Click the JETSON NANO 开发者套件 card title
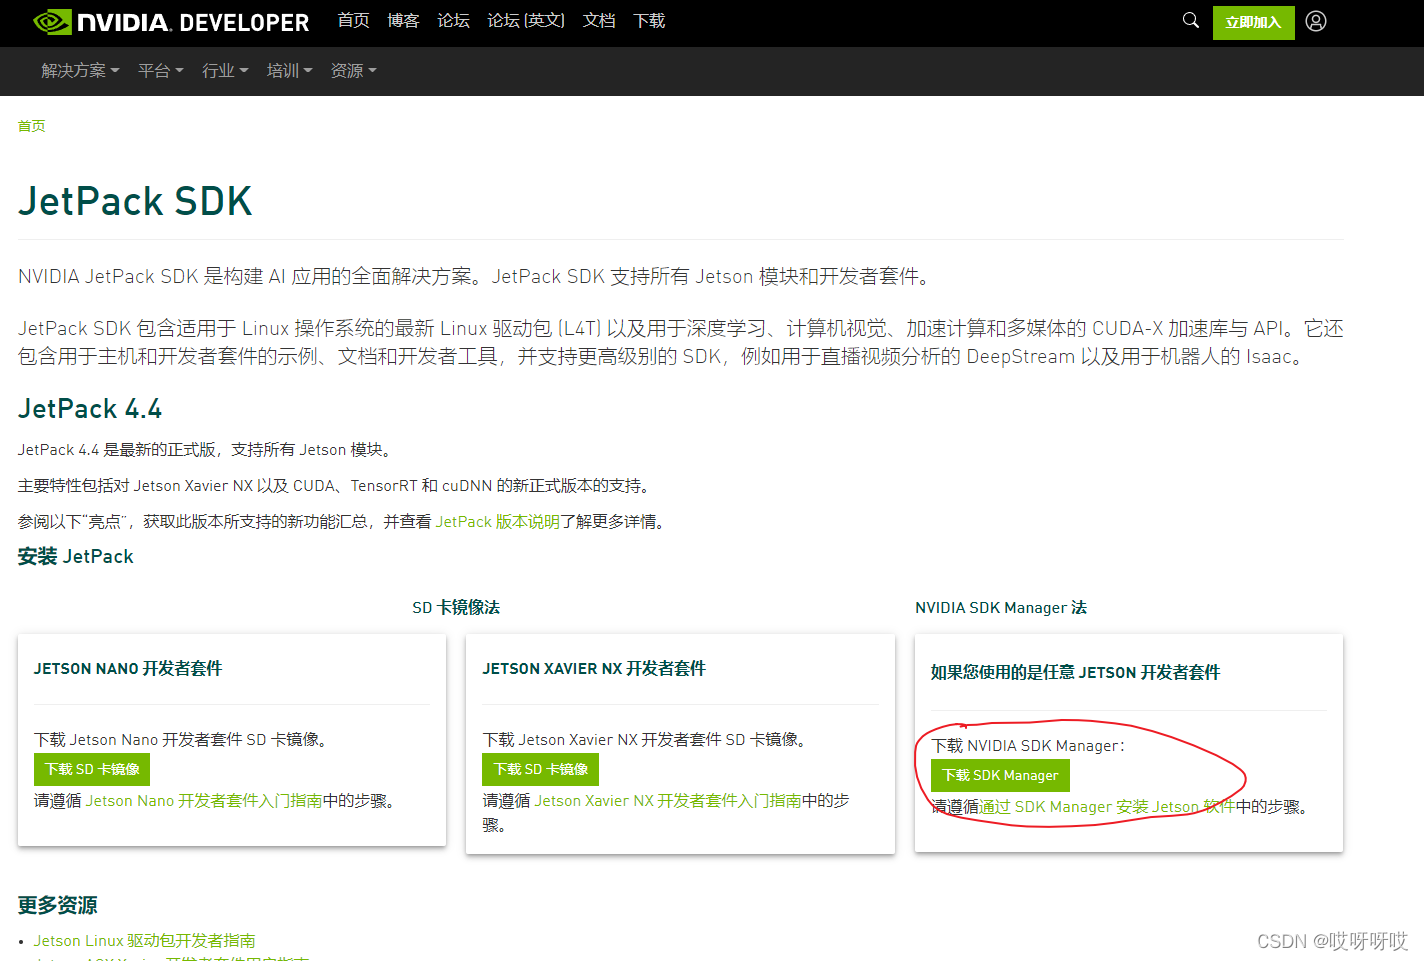1424x961 pixels. [128, 669]
